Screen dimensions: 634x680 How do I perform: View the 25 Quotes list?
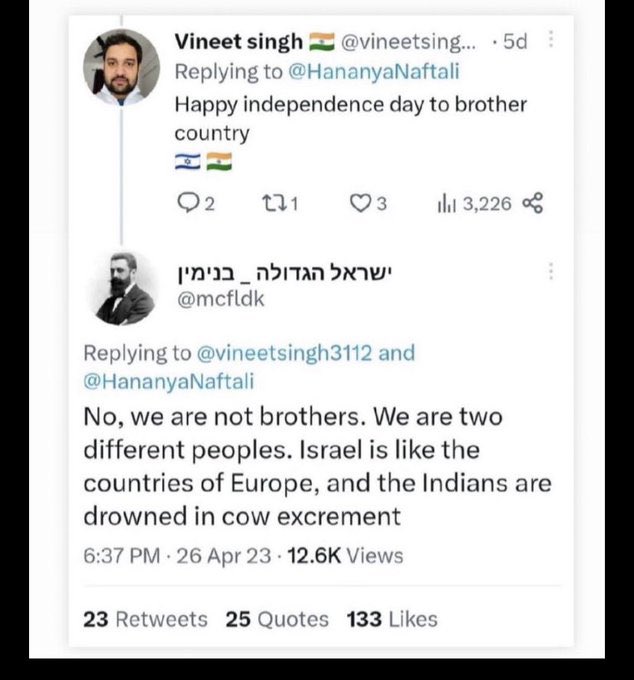(277, 619)
